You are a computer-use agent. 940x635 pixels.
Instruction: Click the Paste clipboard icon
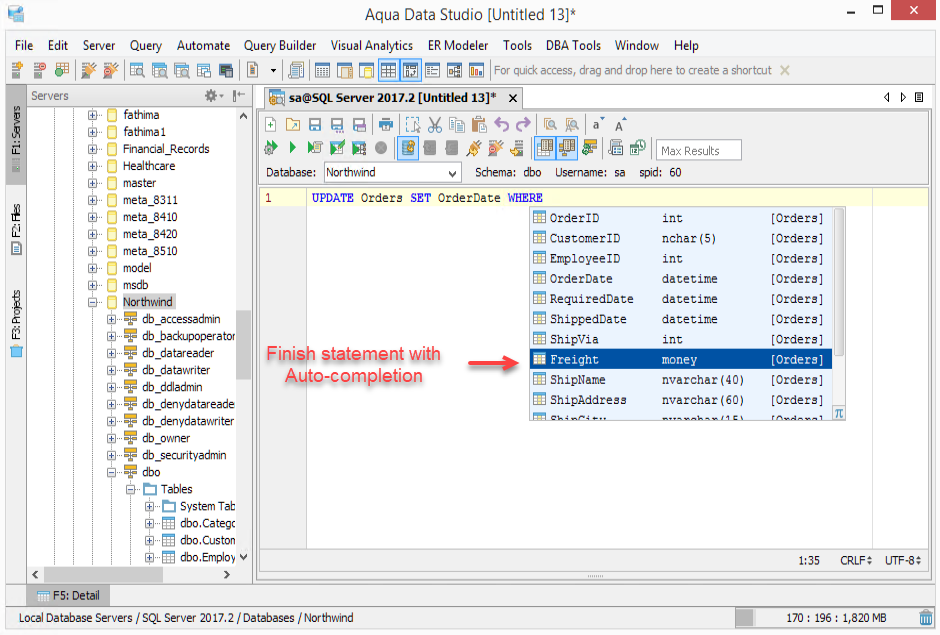click(478, 125)
